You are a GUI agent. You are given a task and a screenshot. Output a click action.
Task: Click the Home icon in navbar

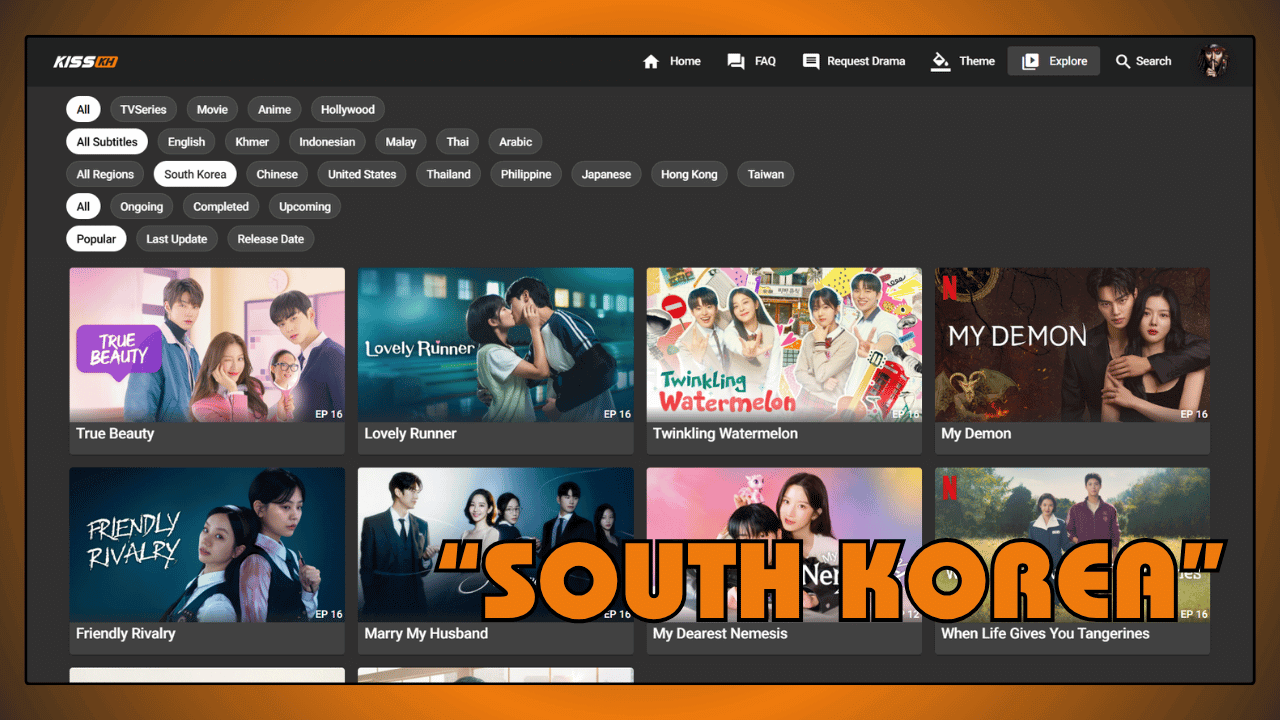point(651,61)
